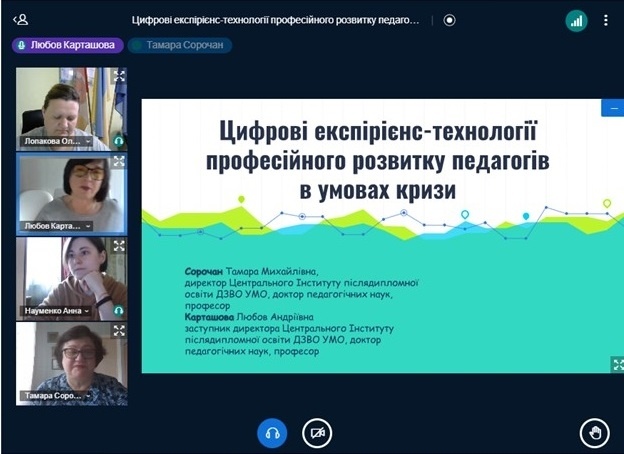Open Любов Карташова webcam name menu
The width and height of the screenshot is (624, 454).
88,227
